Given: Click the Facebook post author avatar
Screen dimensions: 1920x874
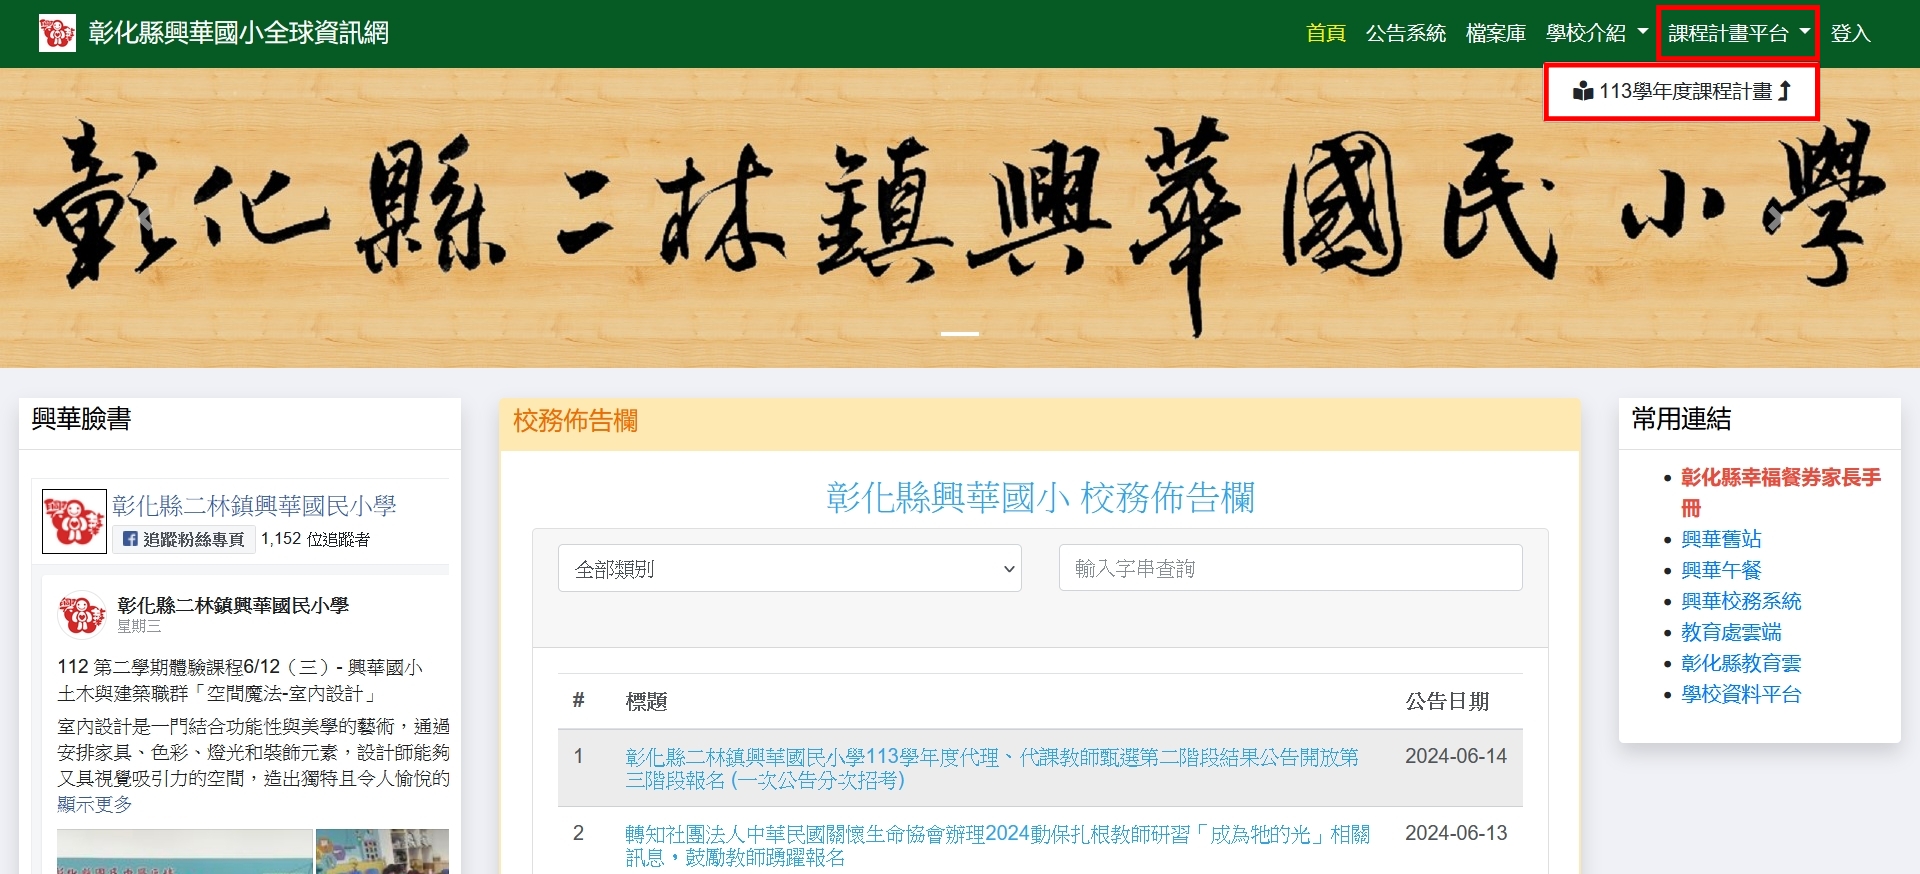Looking at the screenshot, I should pos(82,614).
